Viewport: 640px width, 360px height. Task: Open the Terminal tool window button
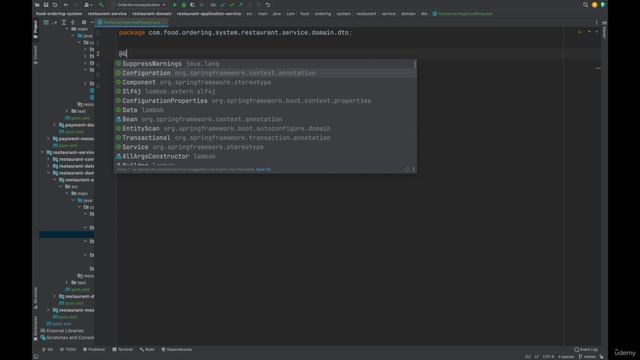pyautogui.click(x=122, y=349)
